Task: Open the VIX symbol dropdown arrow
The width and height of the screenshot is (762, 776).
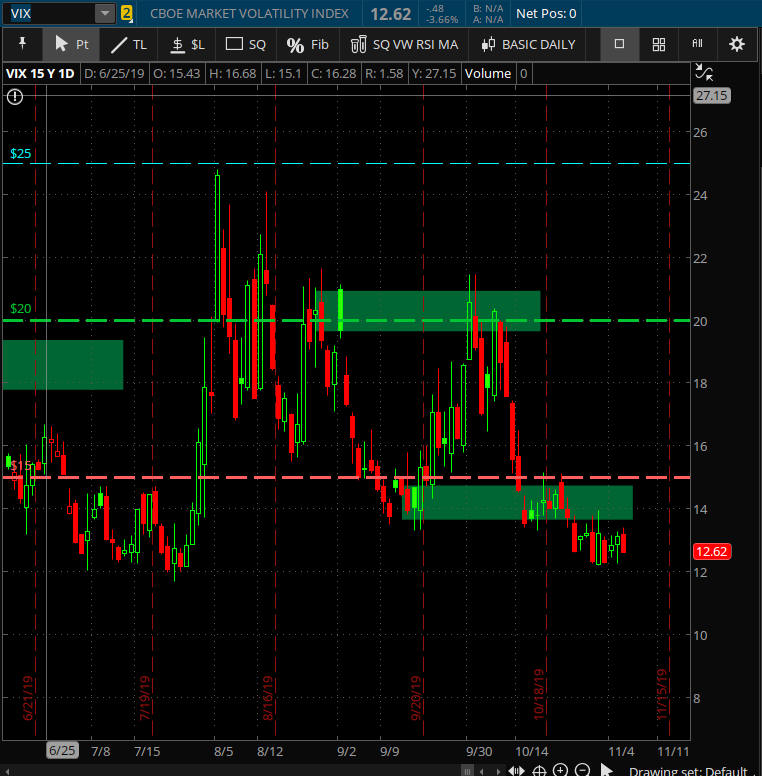Action: pyautogui.click(x=104, y=14)
